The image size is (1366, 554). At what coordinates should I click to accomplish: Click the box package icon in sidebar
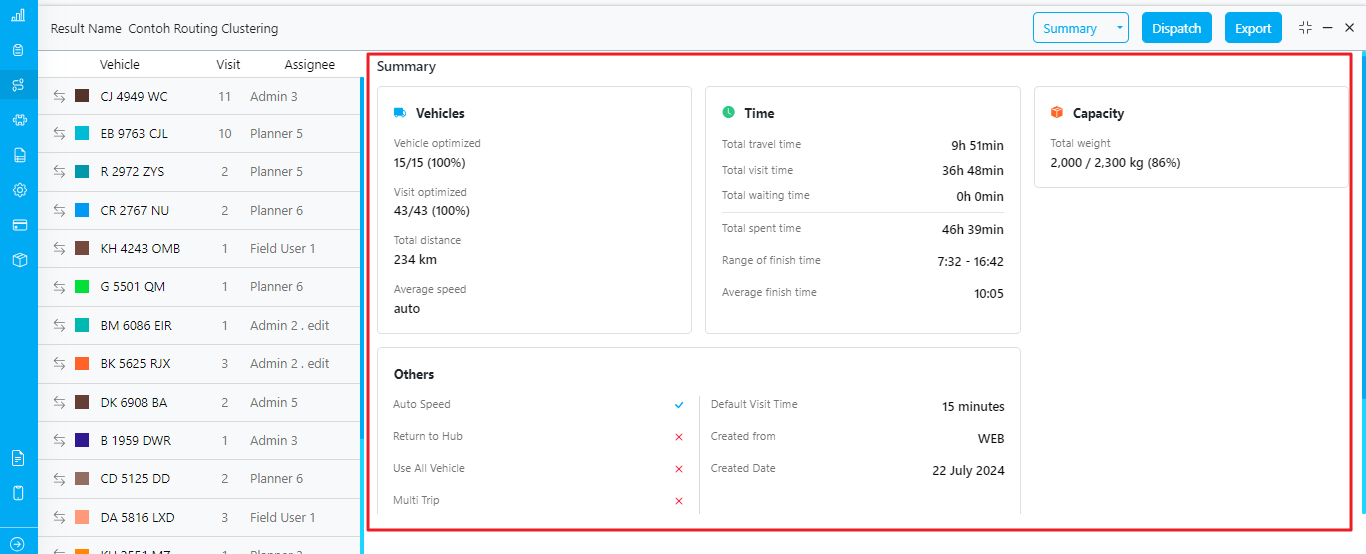tap(18, 260)
